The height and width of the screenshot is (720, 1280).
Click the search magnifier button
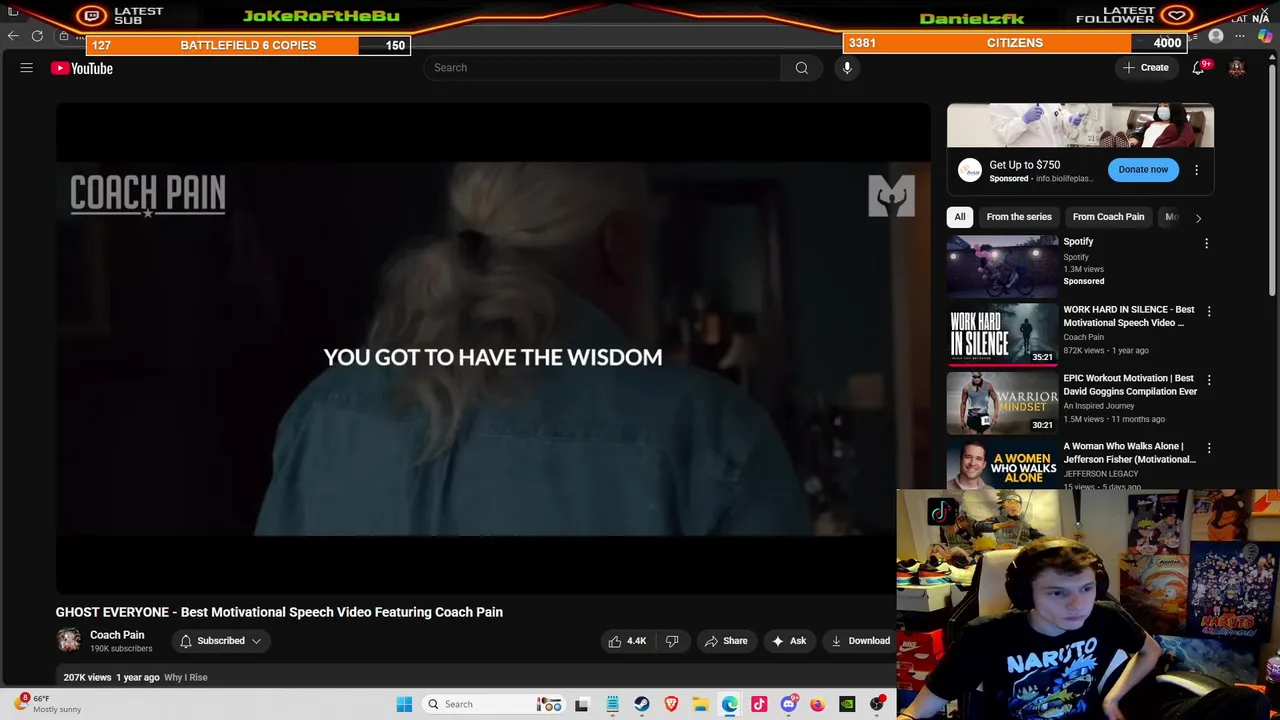pos(801,68)
